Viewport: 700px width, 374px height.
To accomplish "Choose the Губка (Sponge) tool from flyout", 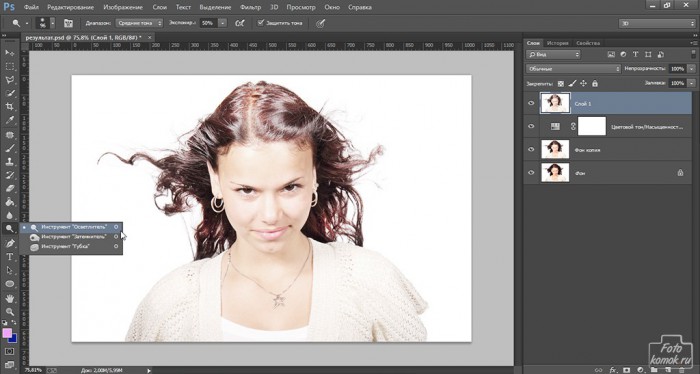I will coord(71,246).
